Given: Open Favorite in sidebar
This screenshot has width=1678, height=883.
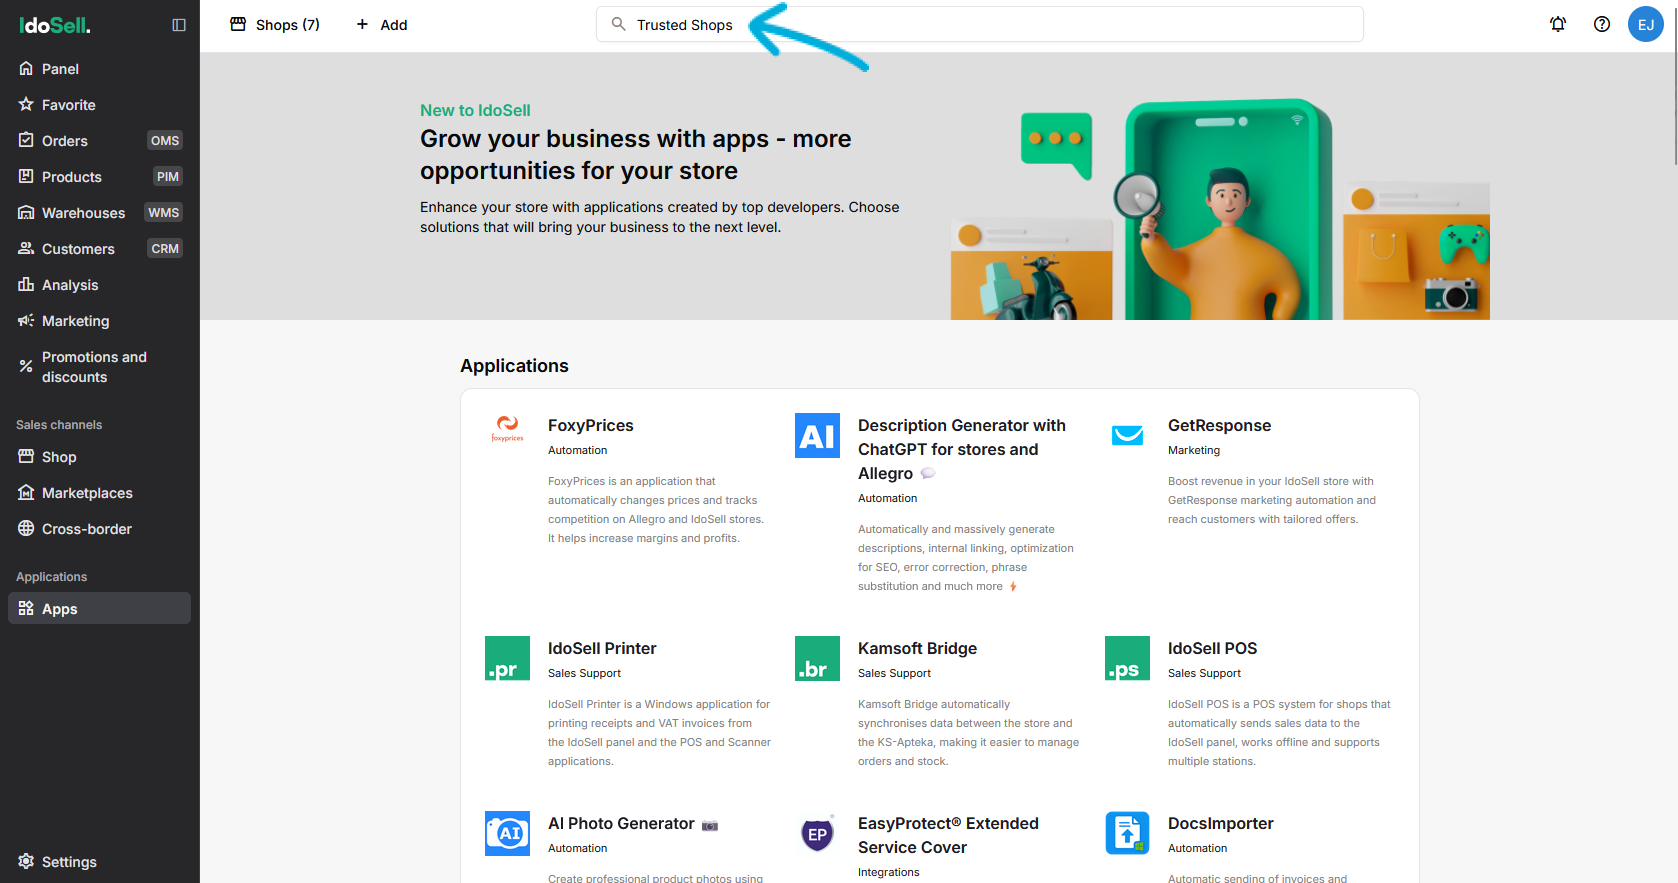Looking at the screenshot, I should coord(99,104).
